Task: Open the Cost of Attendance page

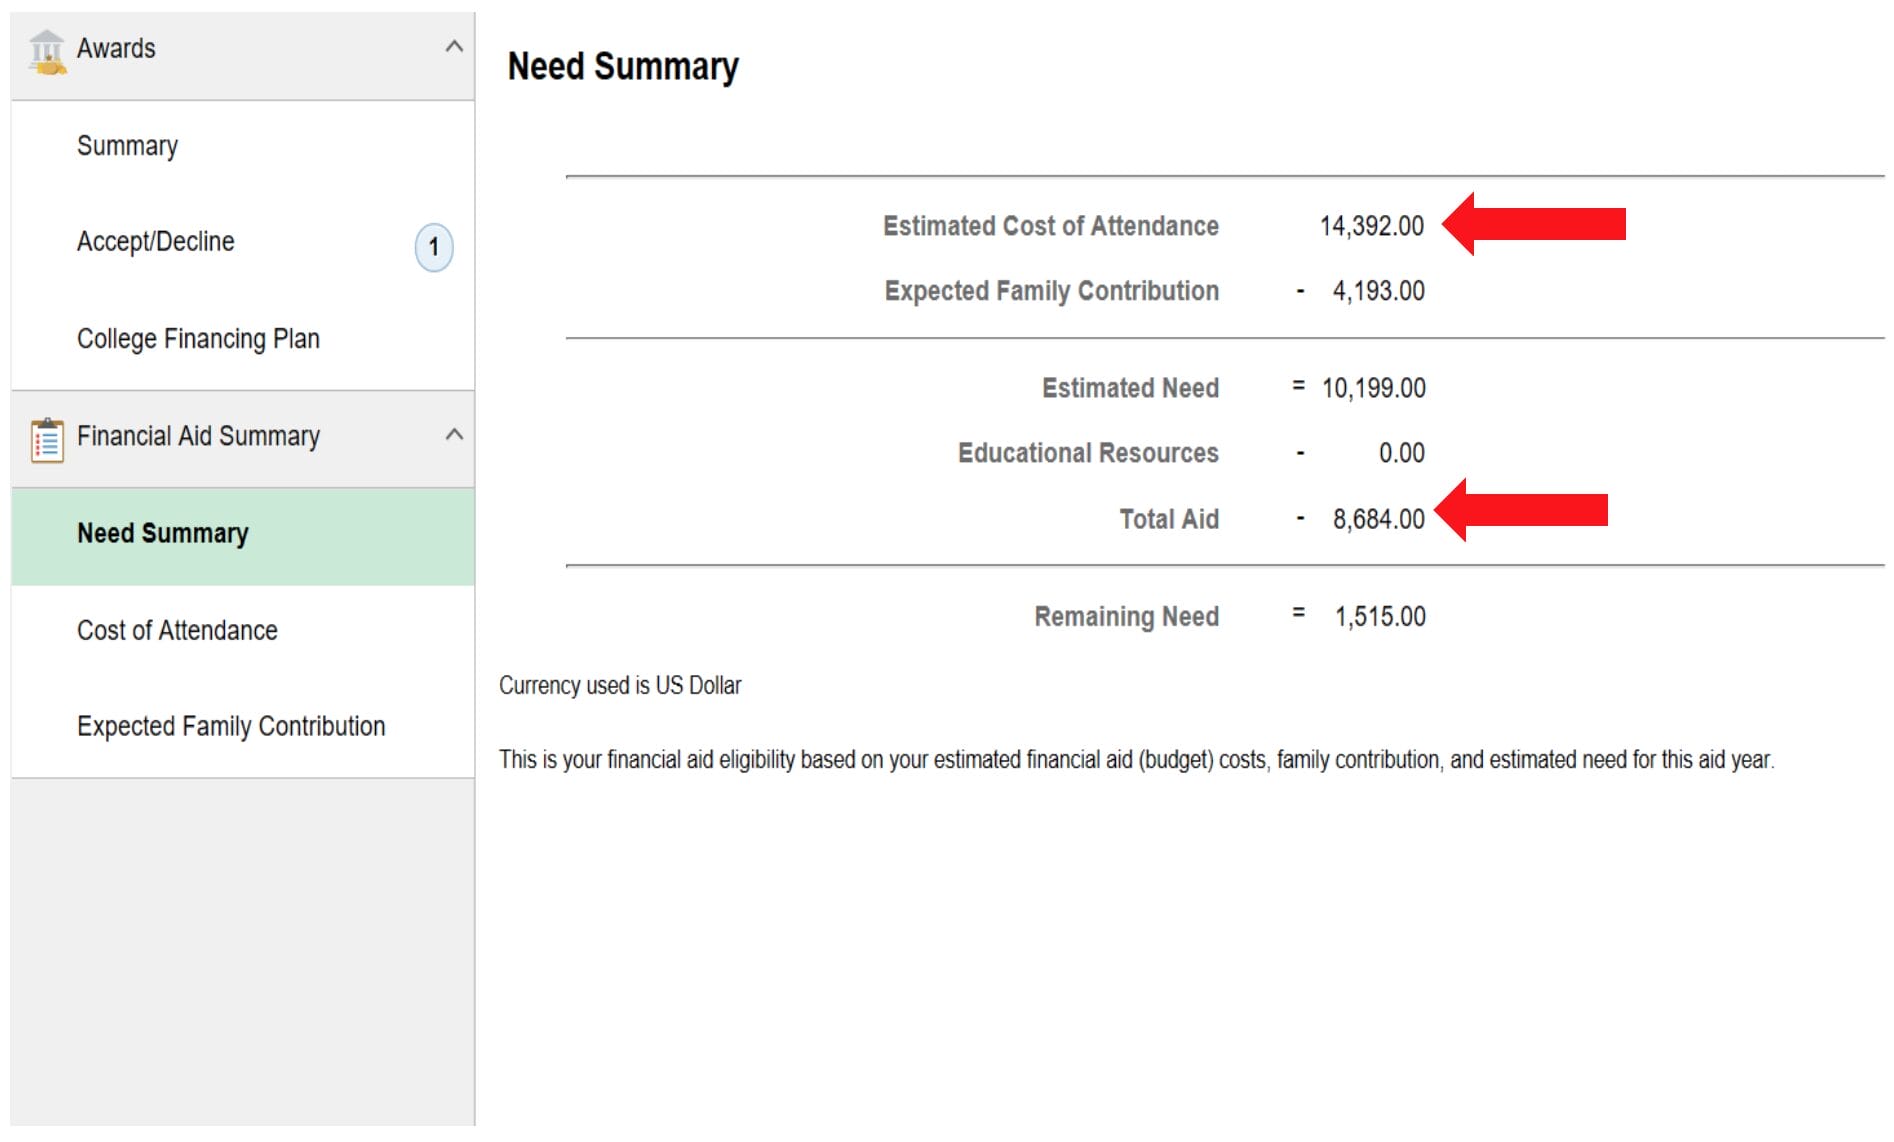Action: 177,631
